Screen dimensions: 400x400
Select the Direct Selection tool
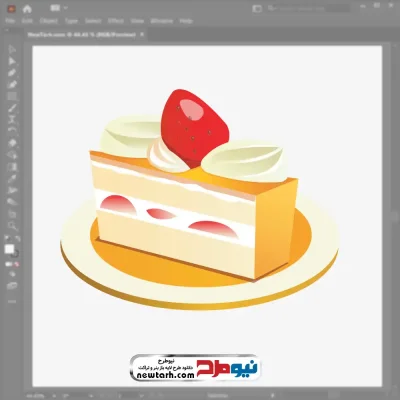(x=12, y=61)
